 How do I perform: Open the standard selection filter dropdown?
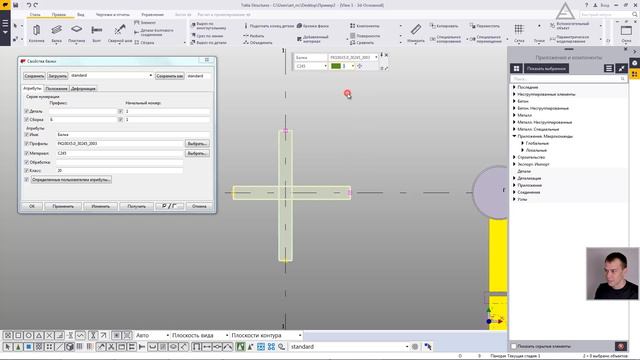(407, 347)
